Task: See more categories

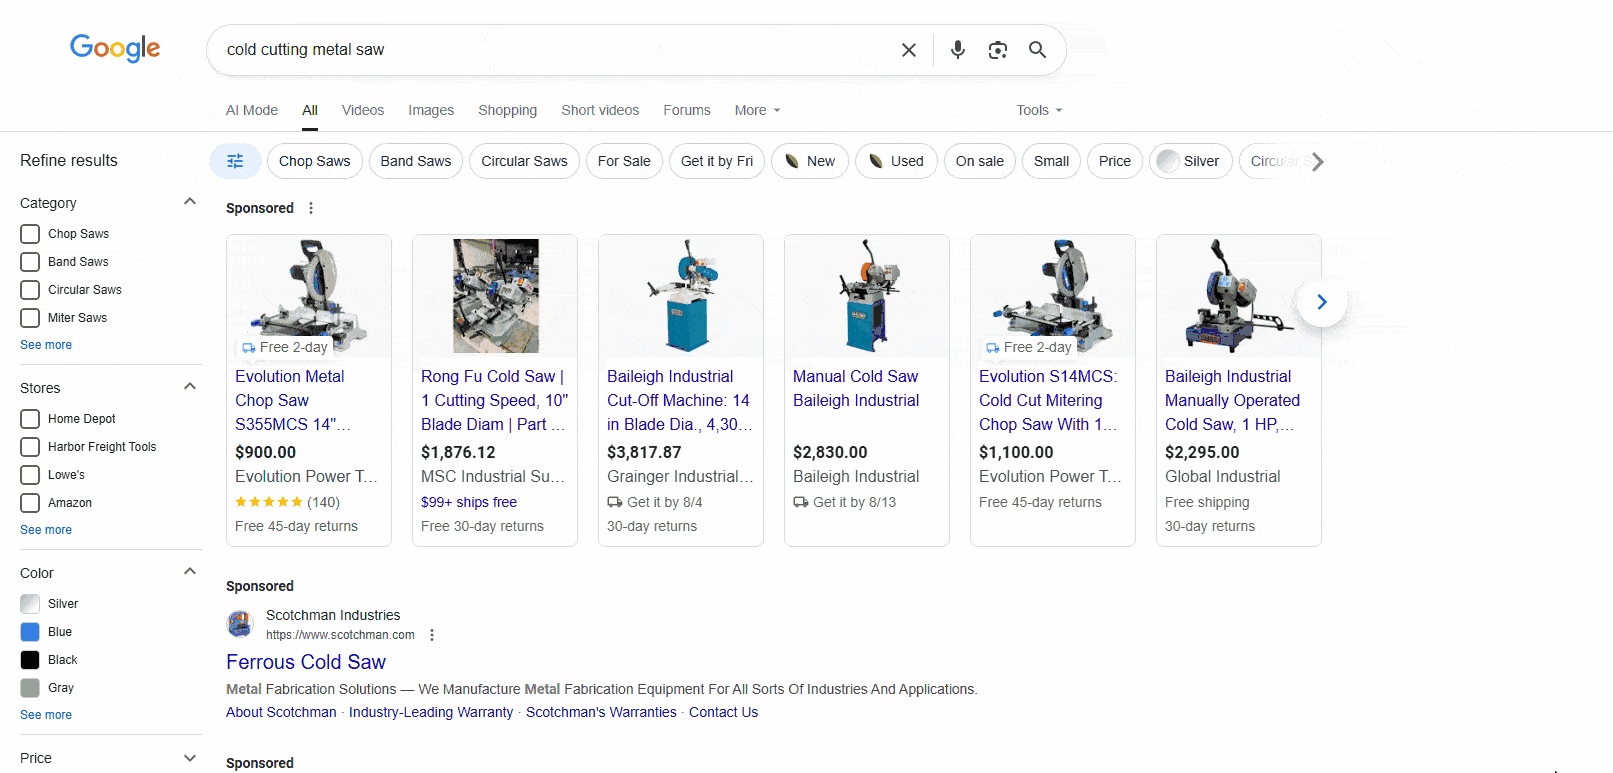Action: point(46,345)
